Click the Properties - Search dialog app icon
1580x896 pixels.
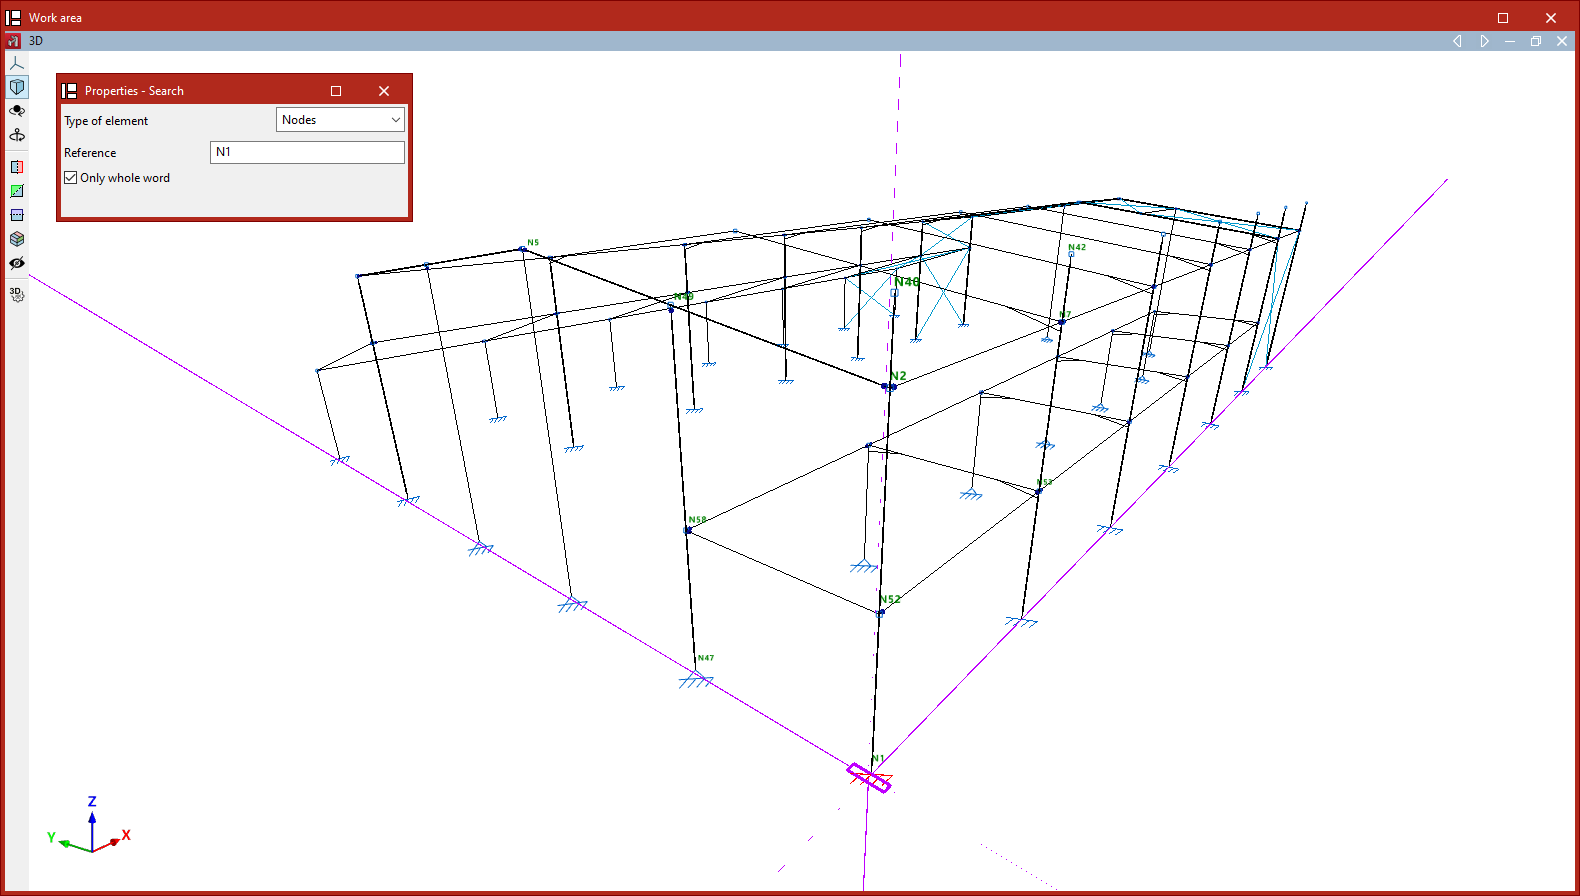point(70,91)
